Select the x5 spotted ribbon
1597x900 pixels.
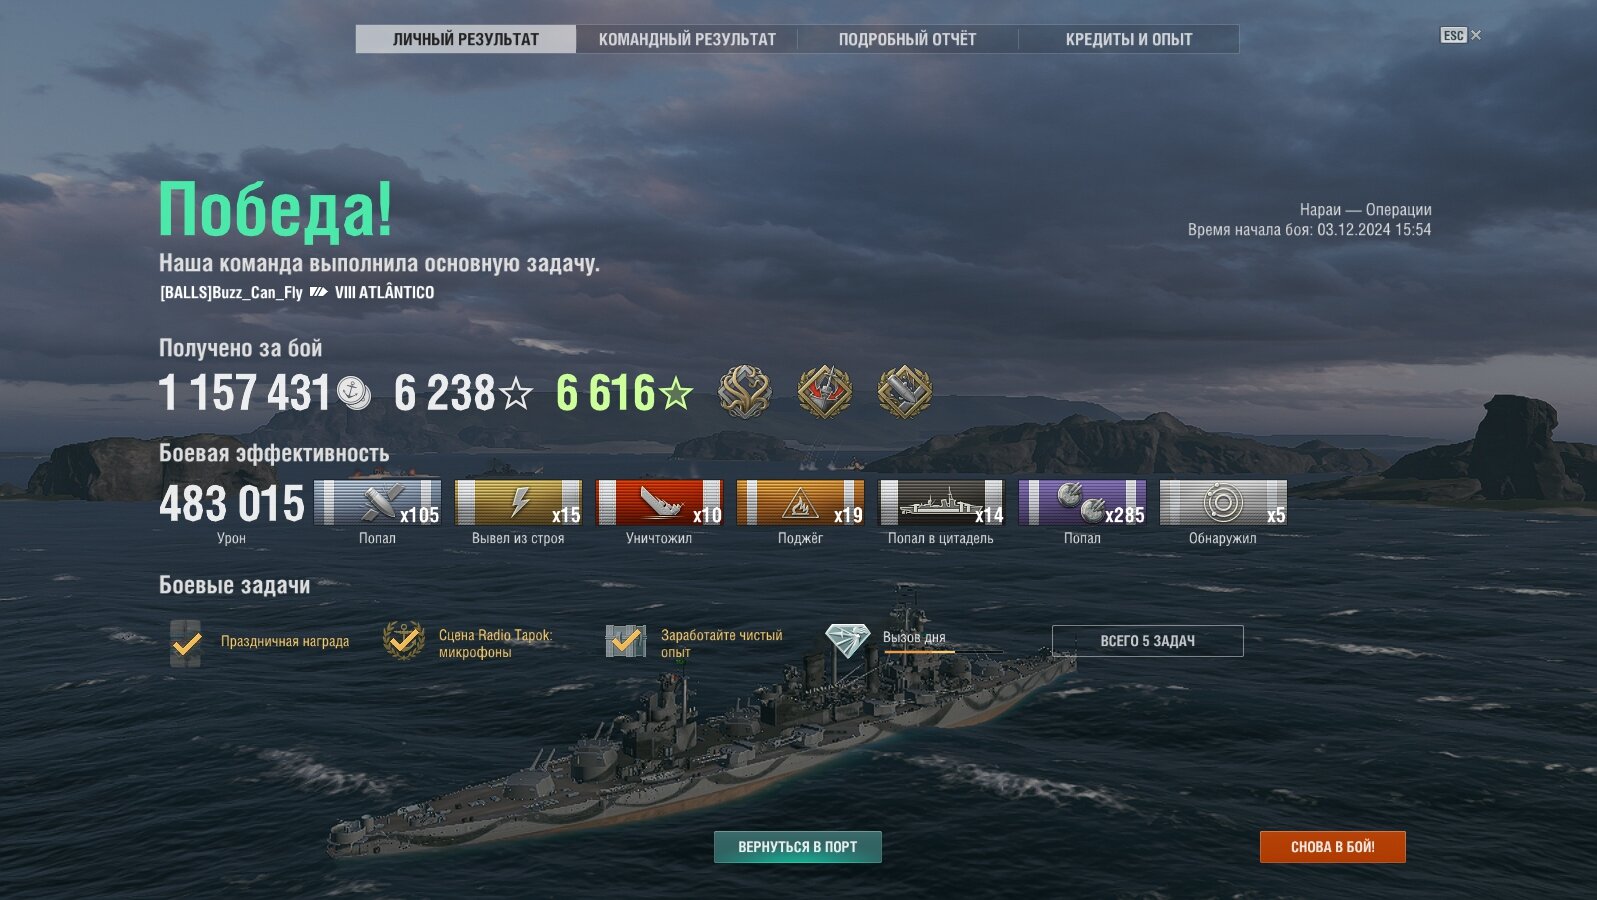click(1223, 502)
